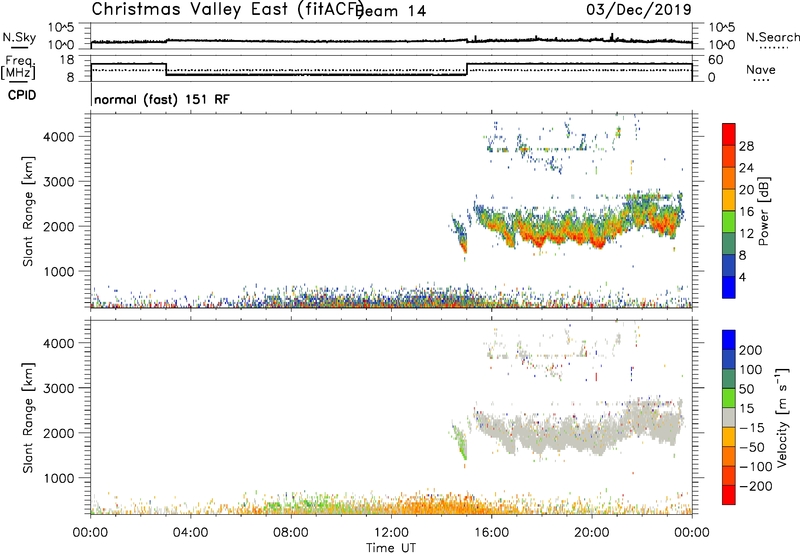The image size is (800, 554).
Task: Click the '20:00' time tick label
Action: coord(591,533)
